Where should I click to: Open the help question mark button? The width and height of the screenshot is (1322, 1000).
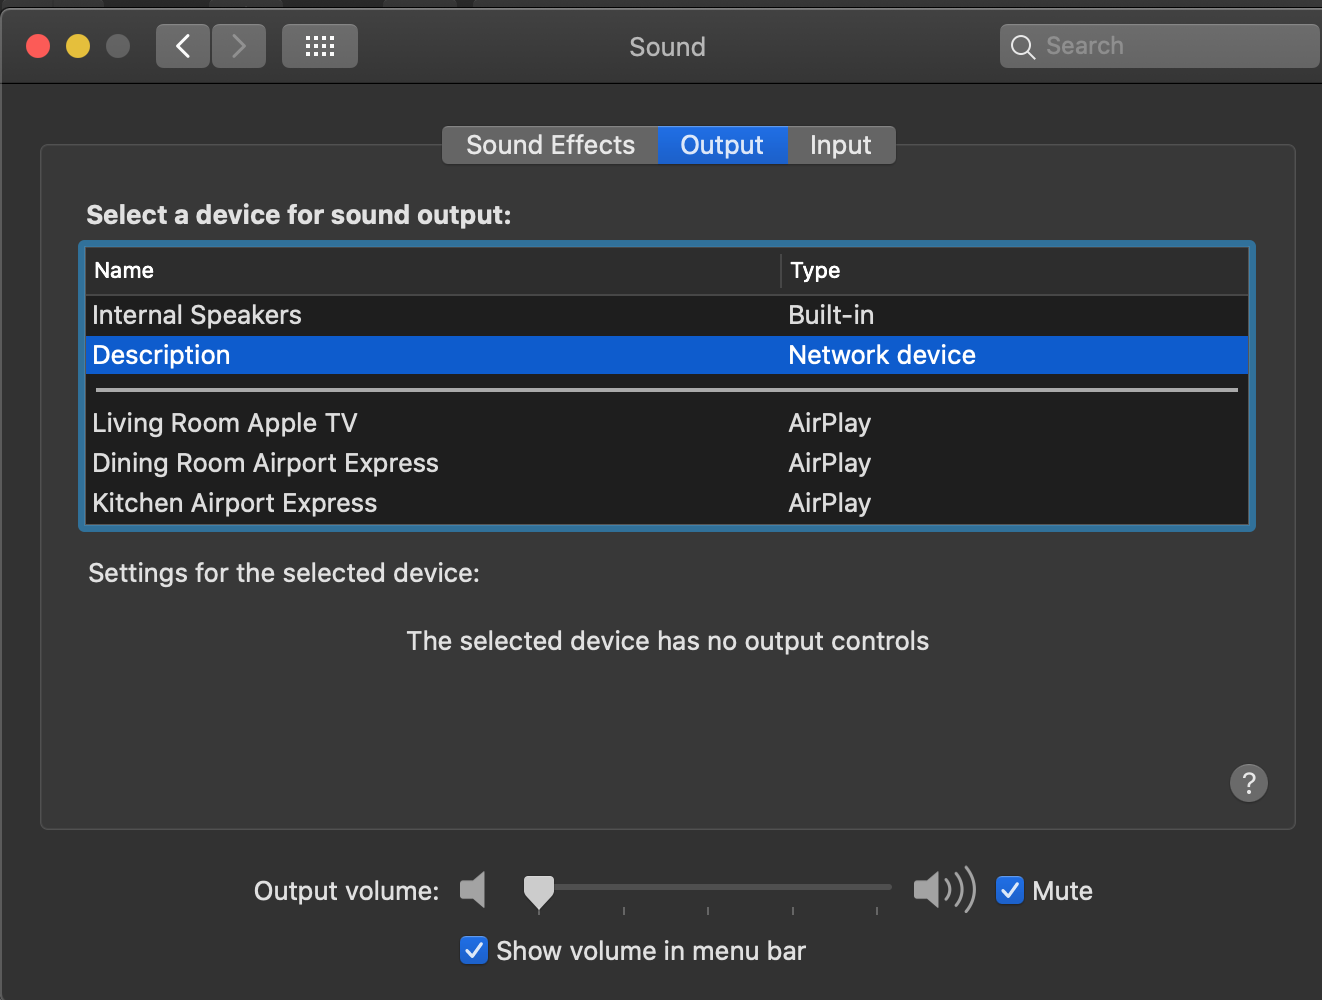coord(1248,783)
